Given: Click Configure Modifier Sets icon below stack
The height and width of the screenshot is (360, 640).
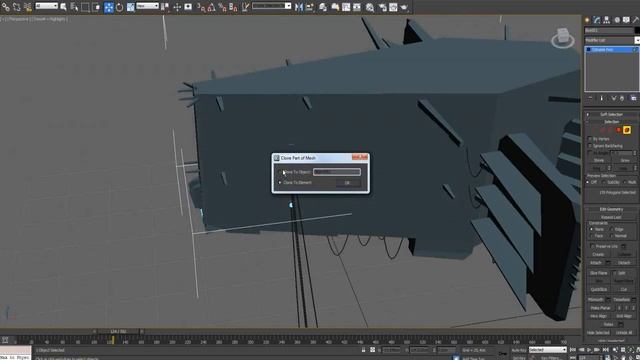Looking at the screenshot, I should 633,98.
